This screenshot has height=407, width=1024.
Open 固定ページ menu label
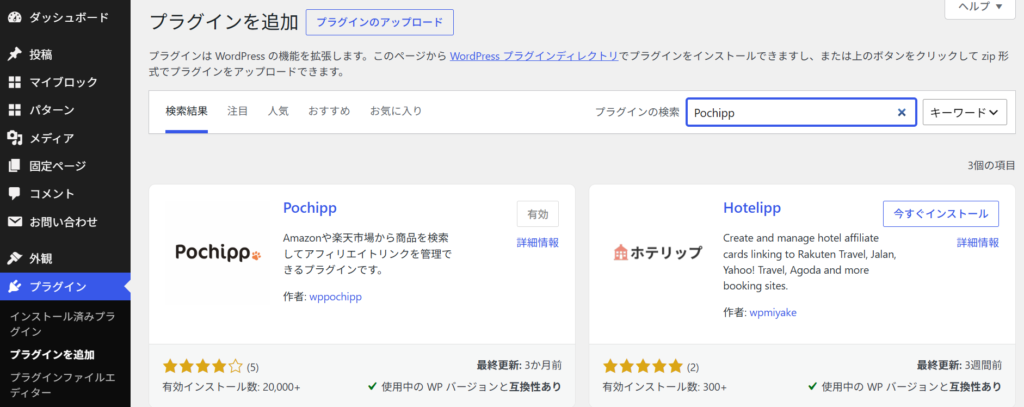(x=57, y=166)
